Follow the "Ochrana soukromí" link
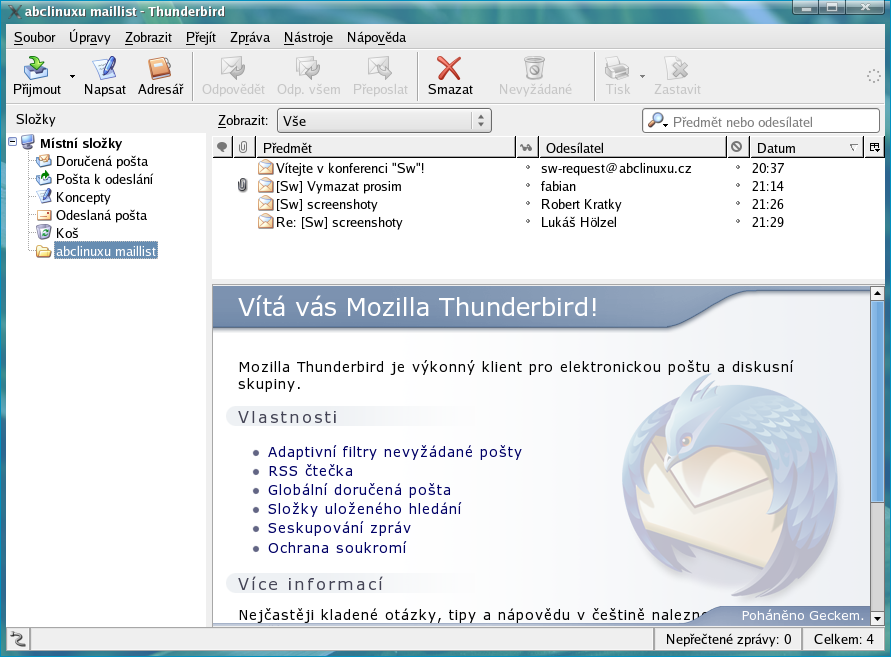Viewport: 891px width, 657px height. (337, 548)
